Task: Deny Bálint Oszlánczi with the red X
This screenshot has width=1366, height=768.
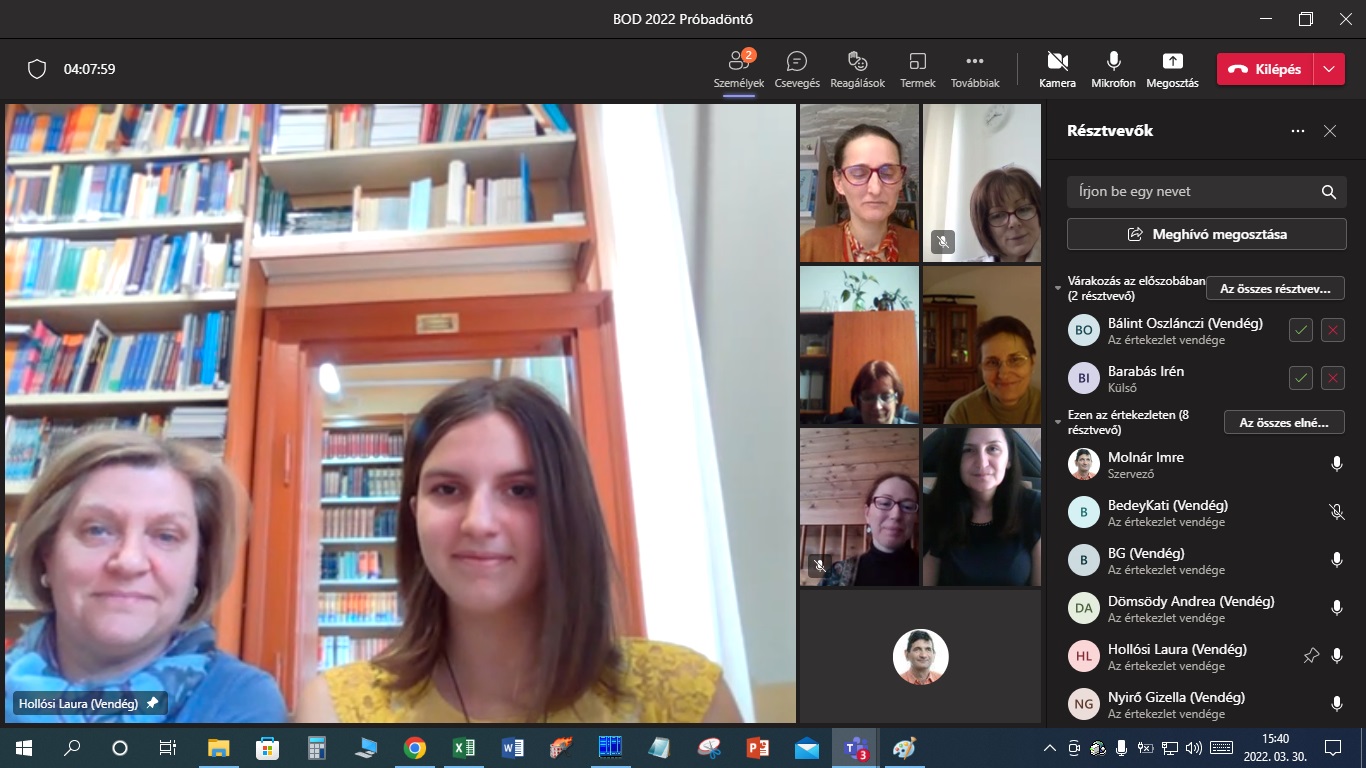Action: tap(1333, 330)
